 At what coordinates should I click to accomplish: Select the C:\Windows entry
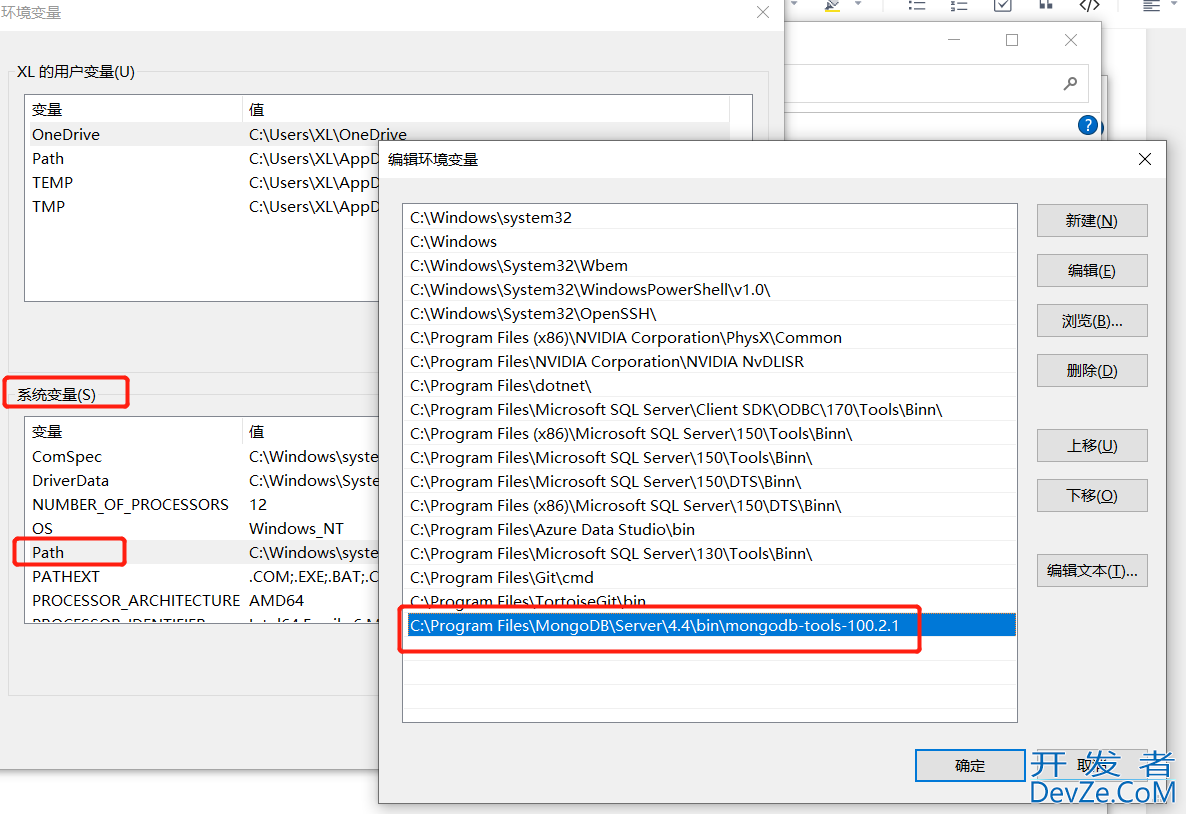click(x=709, y=241)
